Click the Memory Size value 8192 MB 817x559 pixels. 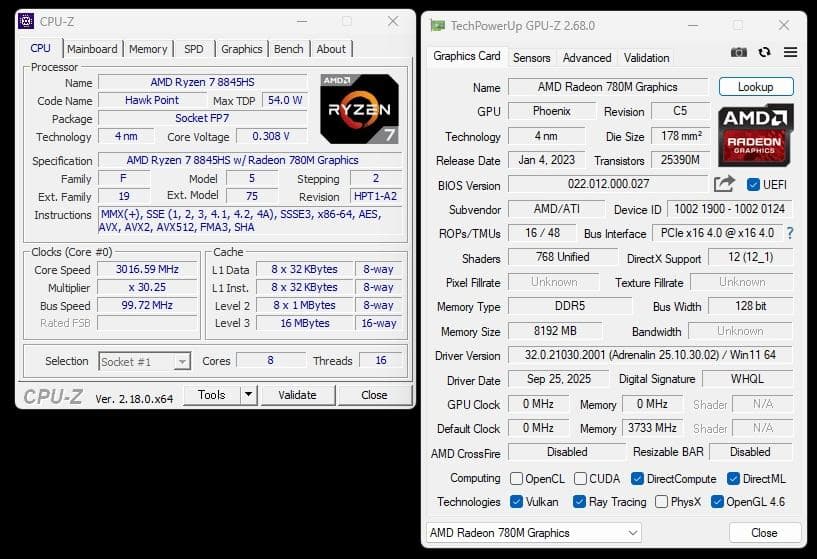coord(555,331)
